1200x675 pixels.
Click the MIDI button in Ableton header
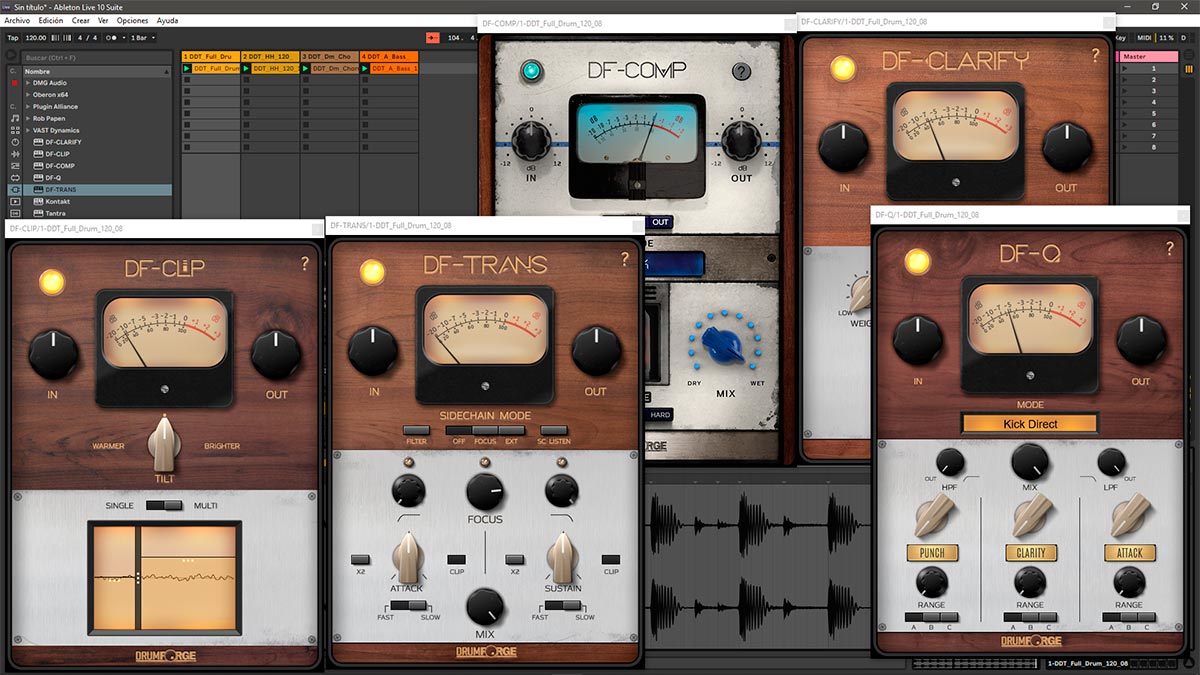tap(1146, 37)
